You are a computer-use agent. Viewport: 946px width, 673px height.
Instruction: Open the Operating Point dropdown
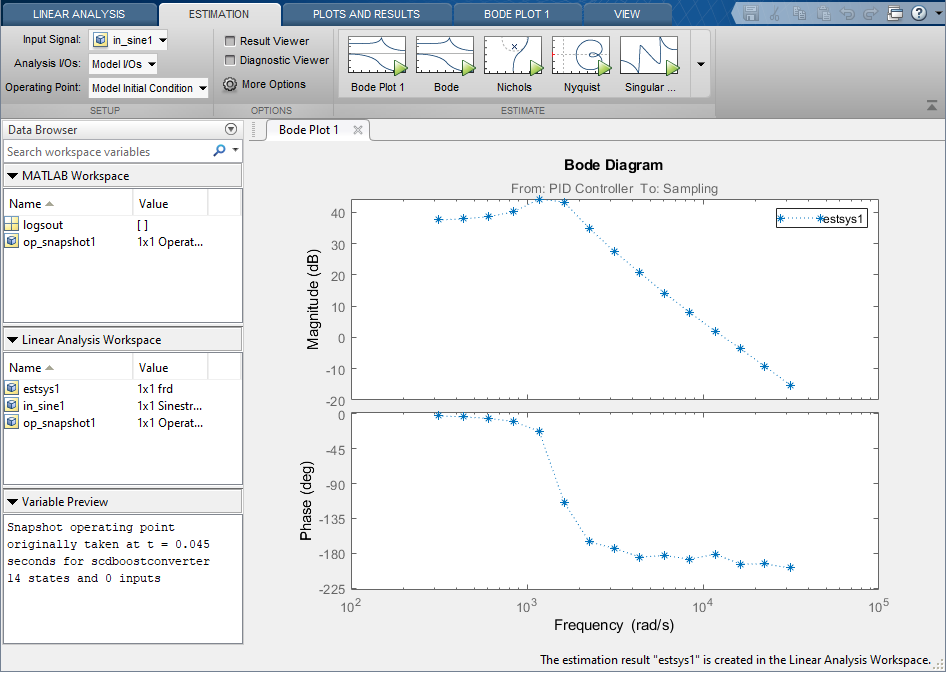point(148,88)
